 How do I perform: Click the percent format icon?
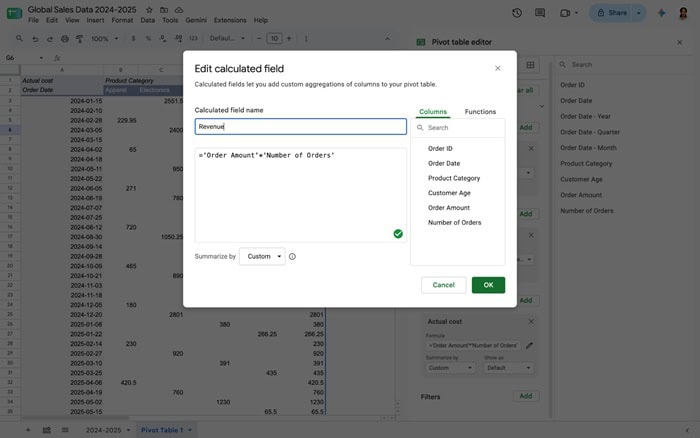point(148,39)
